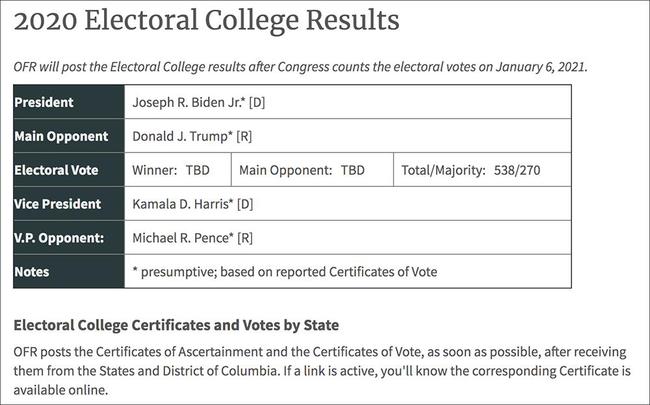Click the "Total/Majority: 538/270" cell
650x405 pixels.
point(481,170)
